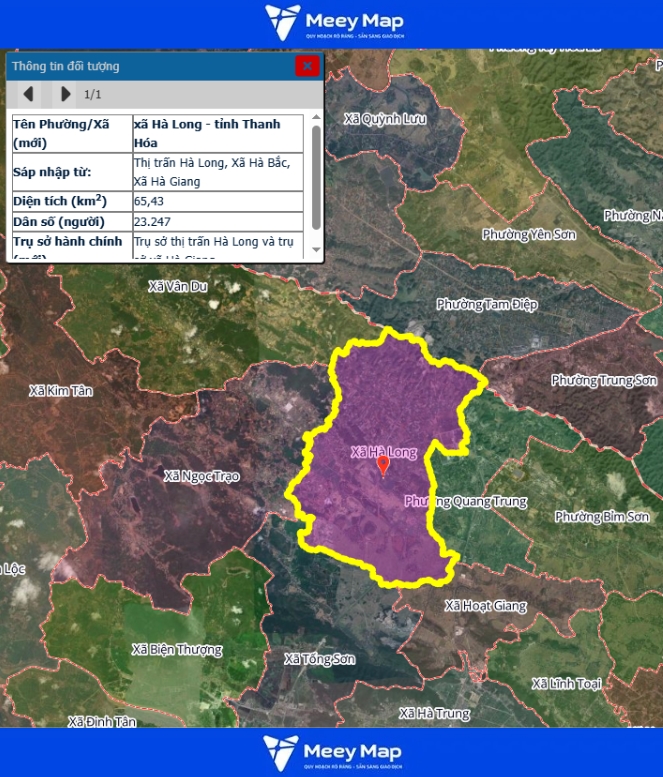Click the info panel scrollbar up arrow
This screenshot has height=777, width=663.
(x=316, y=118)
